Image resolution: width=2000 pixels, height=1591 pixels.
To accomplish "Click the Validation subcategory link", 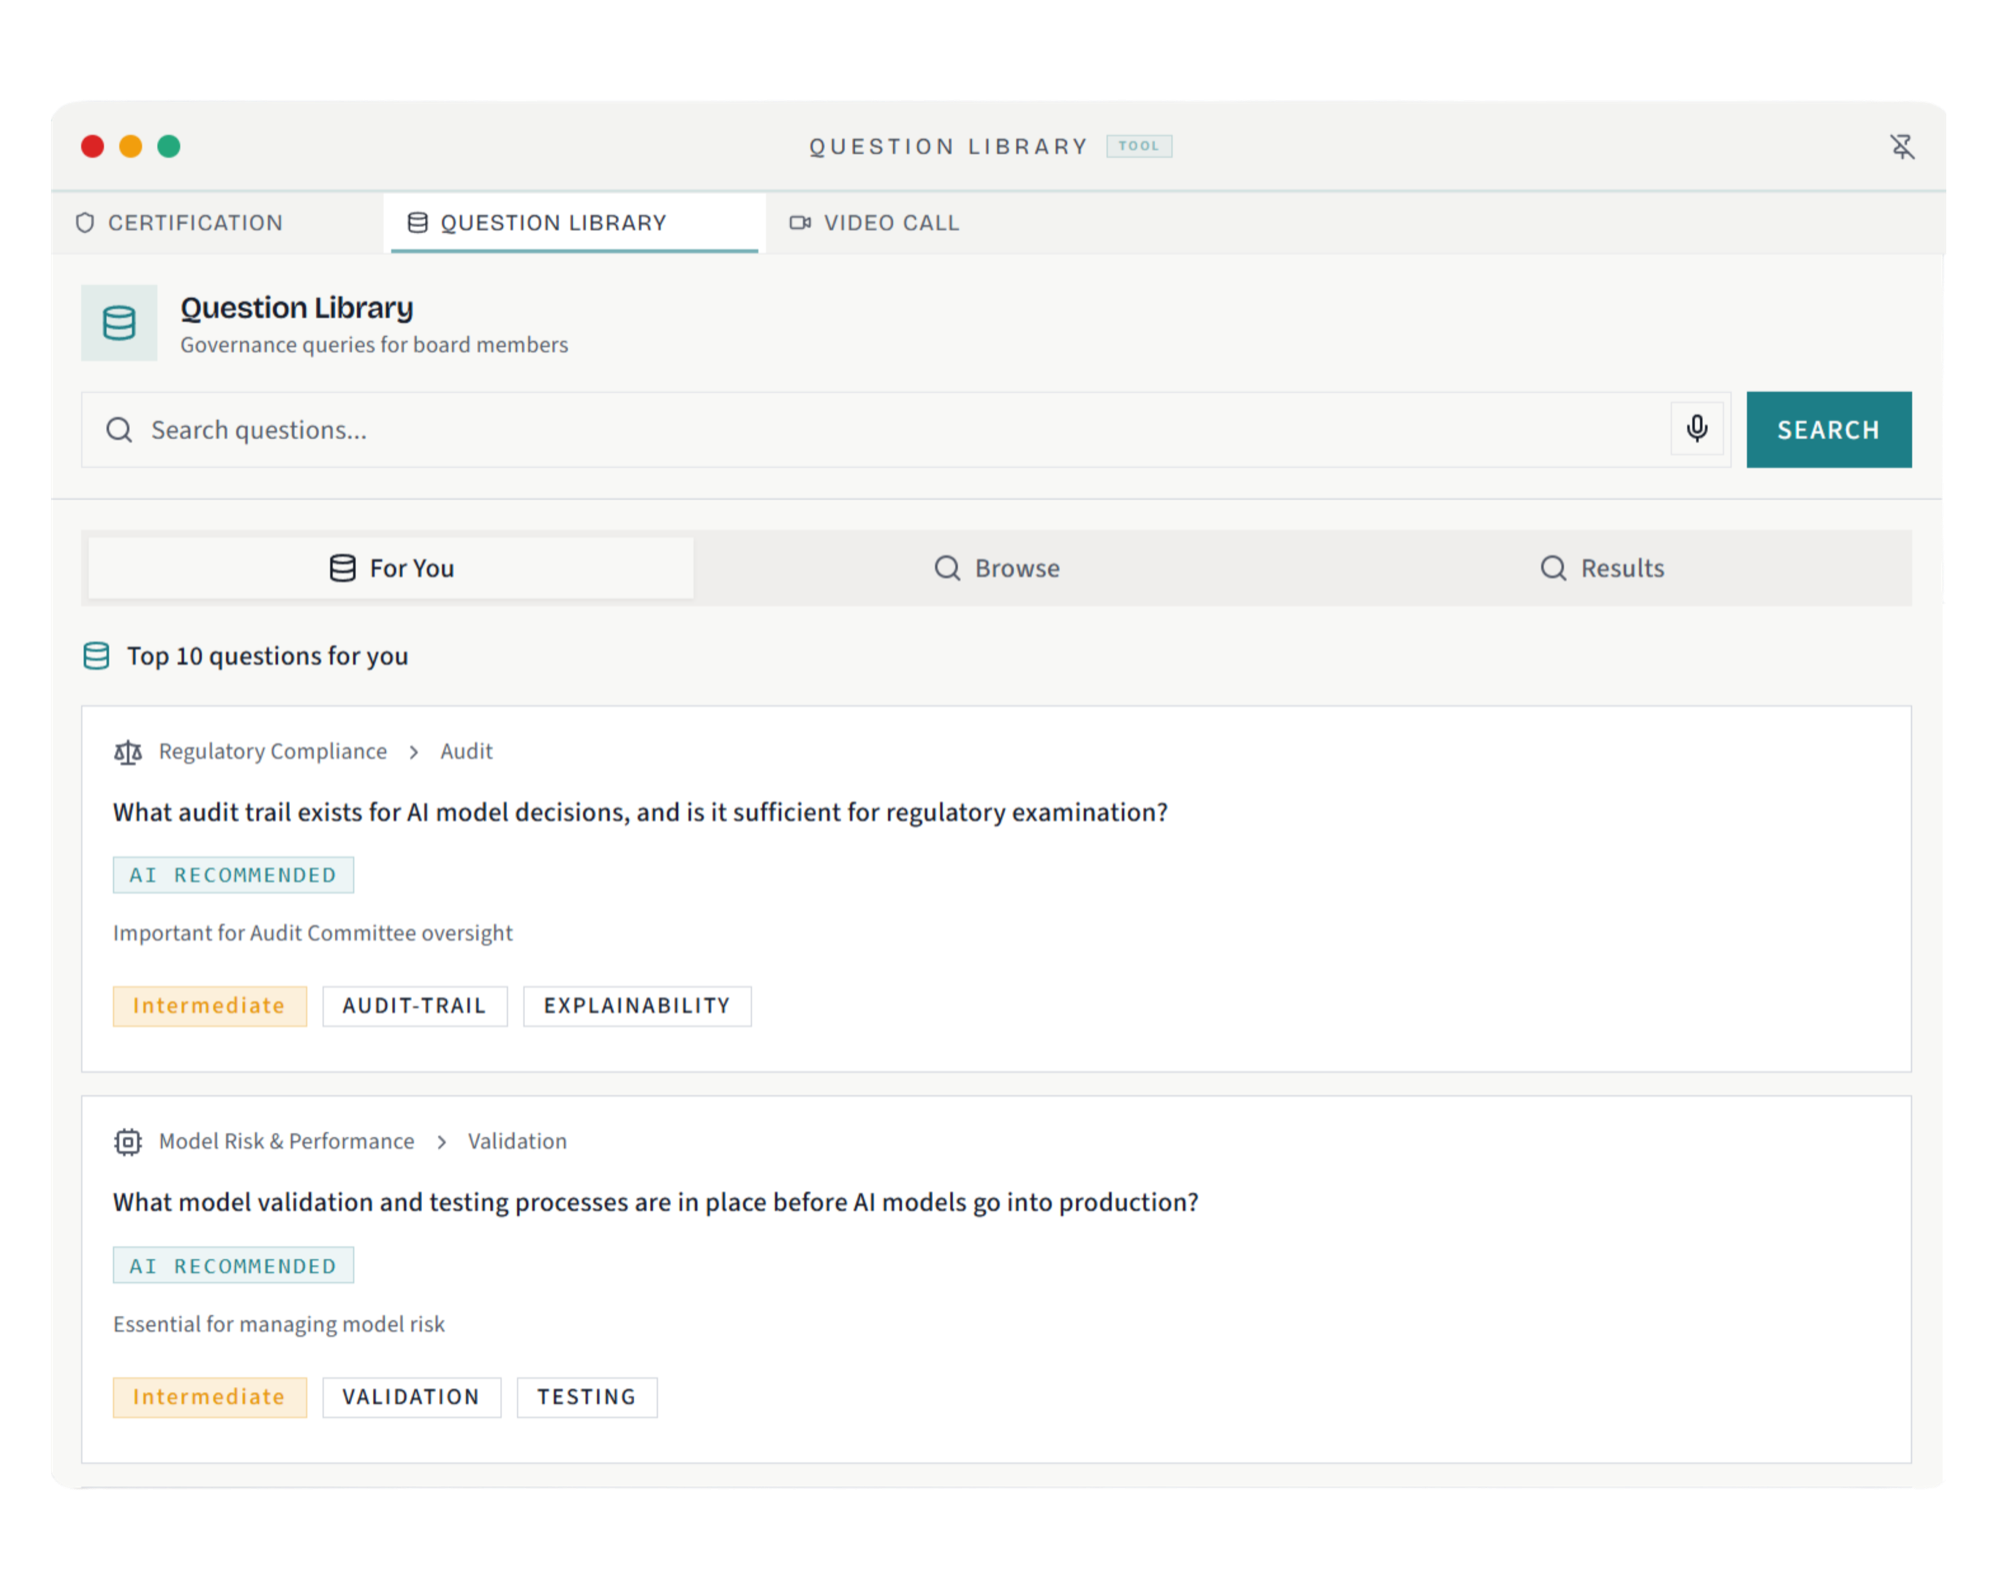I will pos(517,1142).
